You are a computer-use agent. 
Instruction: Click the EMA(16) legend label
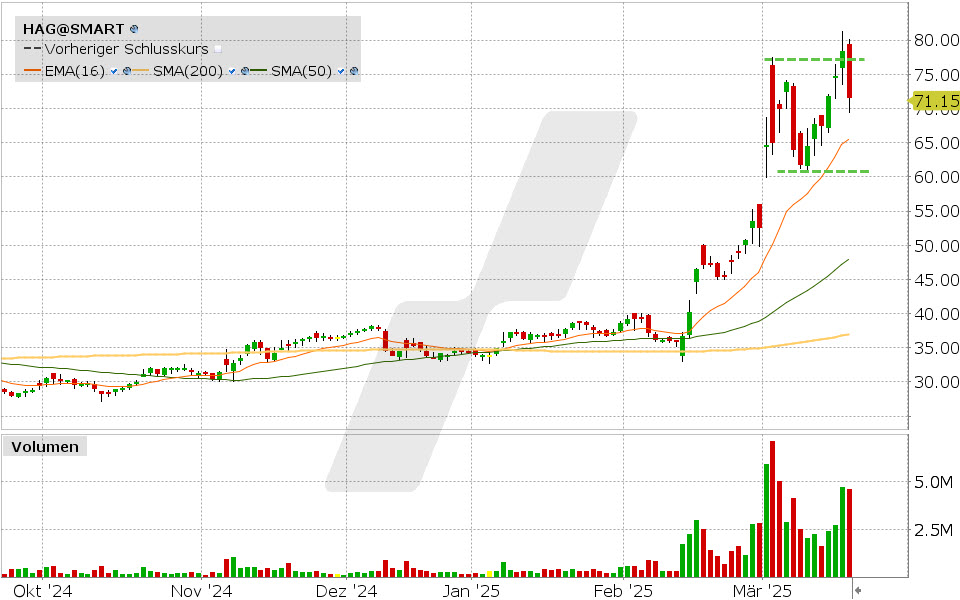[x=75, y=71]
